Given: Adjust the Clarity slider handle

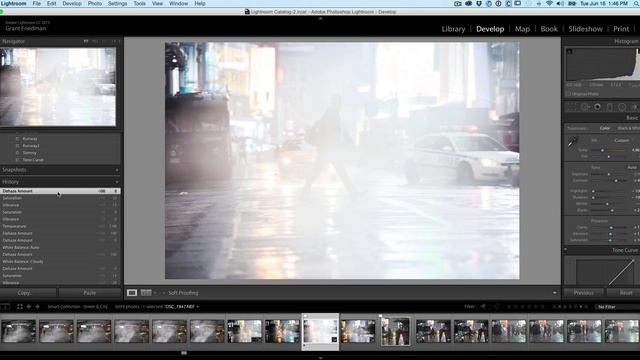Looking at the screenshot, I should tap(611, 227).
